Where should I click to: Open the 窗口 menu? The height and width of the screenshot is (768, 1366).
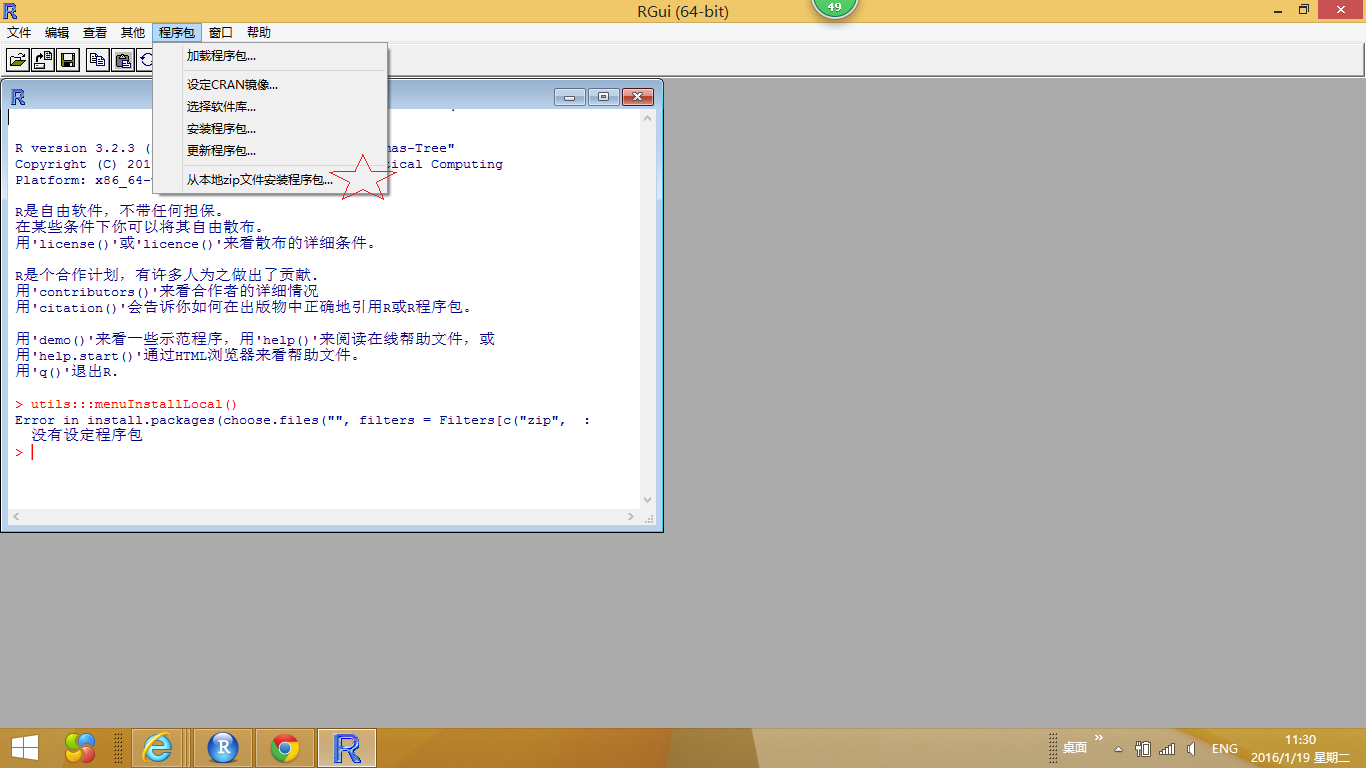coord(221,33)
